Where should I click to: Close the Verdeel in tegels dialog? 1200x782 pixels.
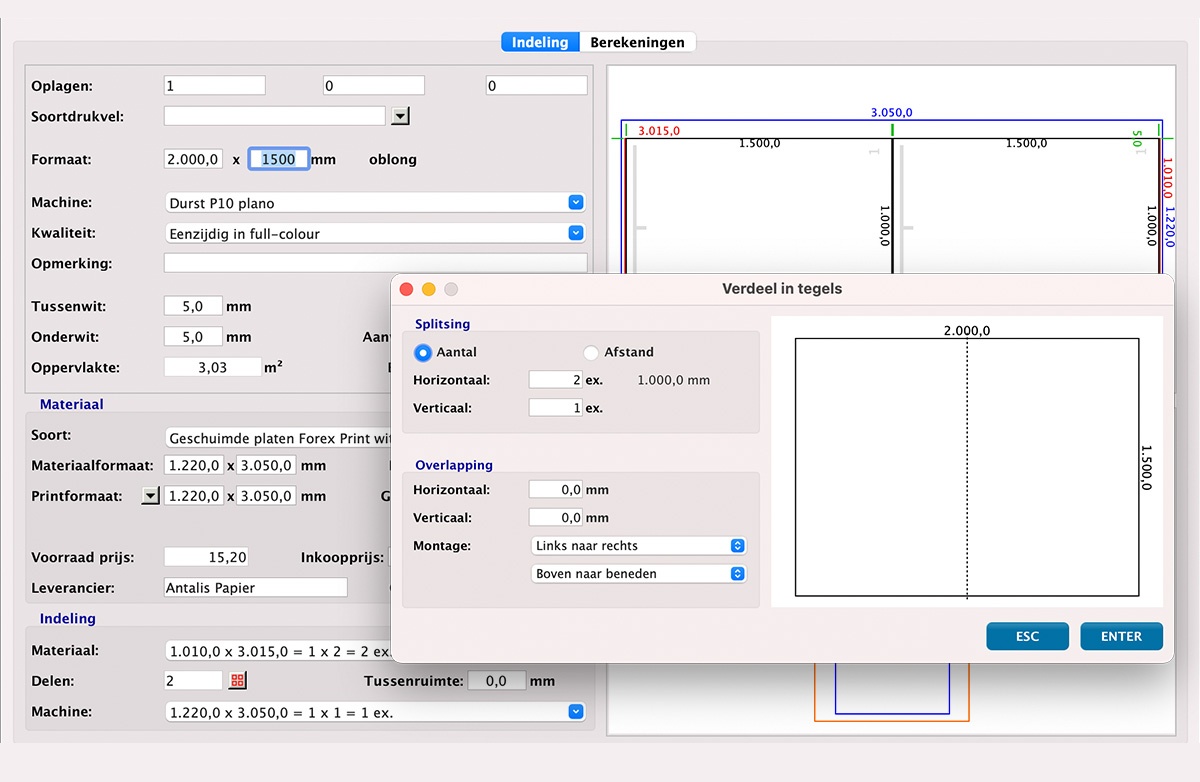point(406,289)
